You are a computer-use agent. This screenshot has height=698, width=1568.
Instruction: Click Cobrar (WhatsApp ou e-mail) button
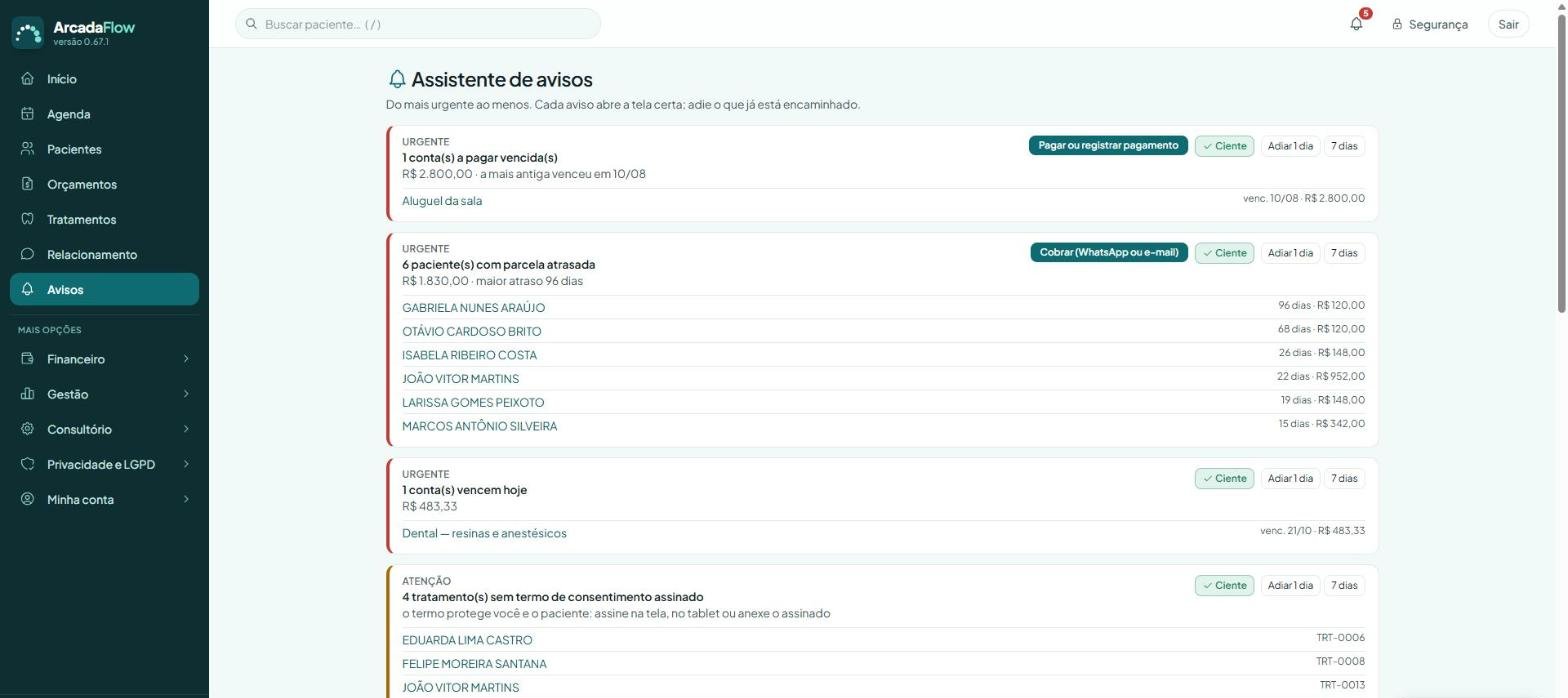point(1109,253)
